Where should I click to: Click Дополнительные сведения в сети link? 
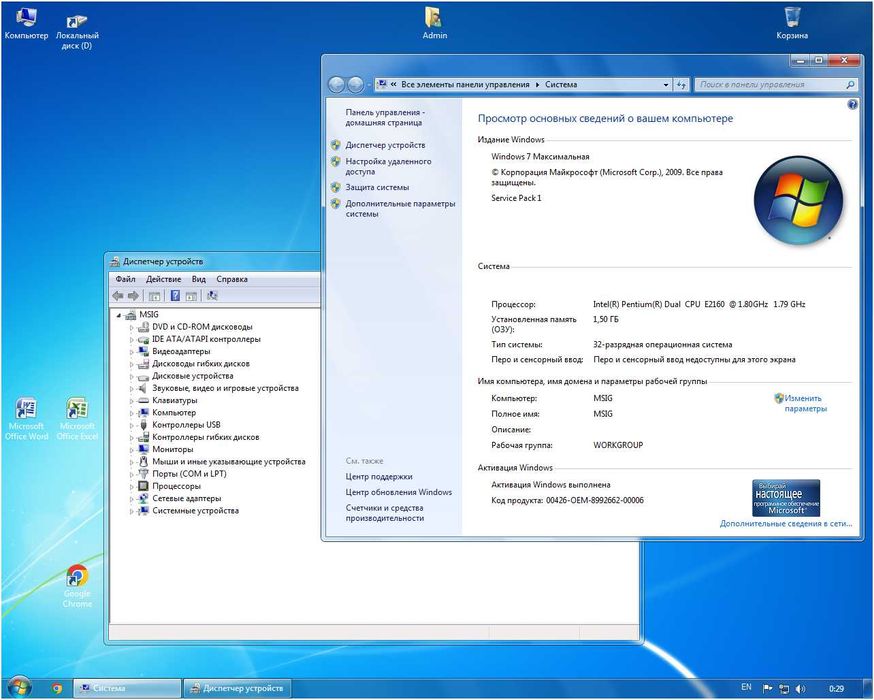[x=786, y=523]
